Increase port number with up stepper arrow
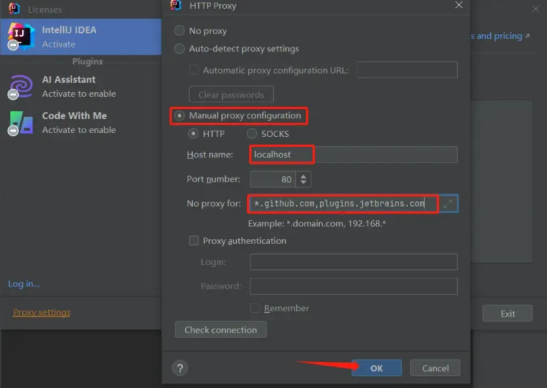Screen dimensions: 548x389 click(x=303, y=176)
